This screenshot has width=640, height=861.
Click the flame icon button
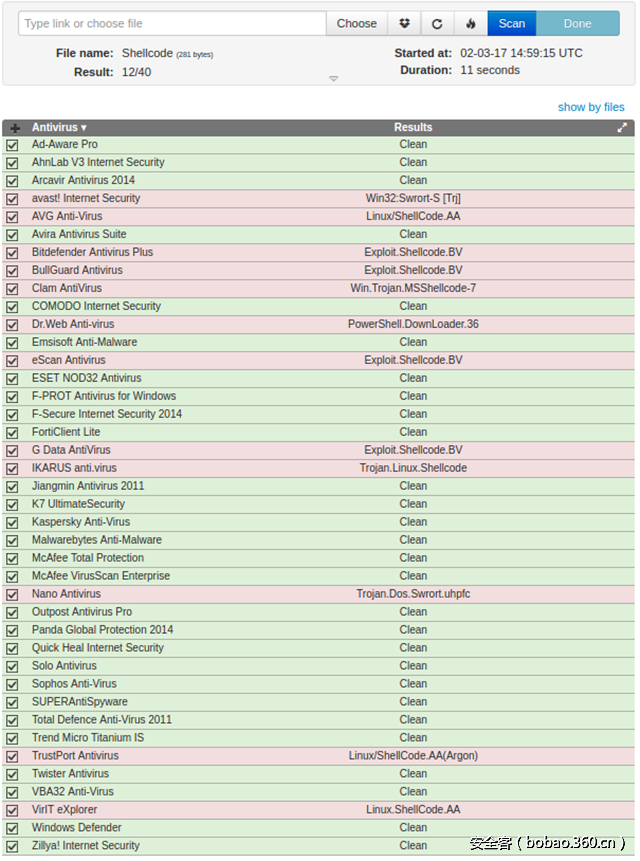[471, 24]
